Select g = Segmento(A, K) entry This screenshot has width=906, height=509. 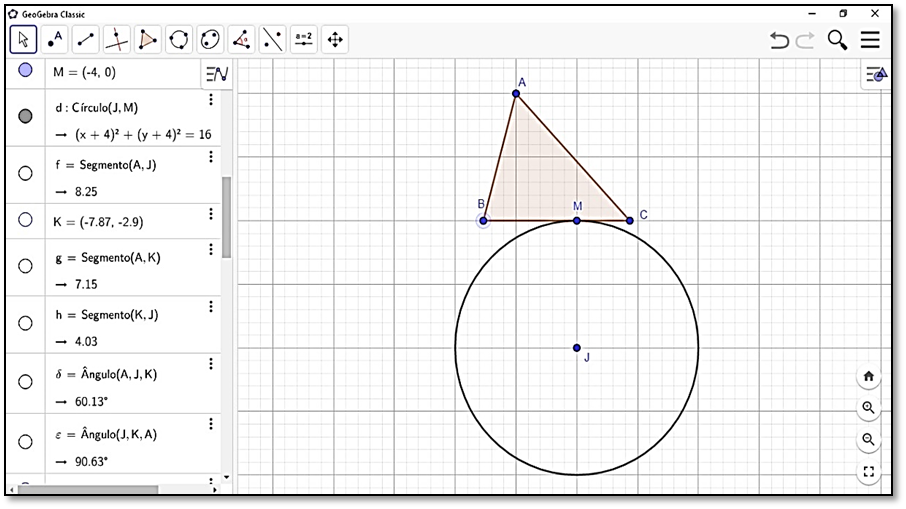pos(108,258)
